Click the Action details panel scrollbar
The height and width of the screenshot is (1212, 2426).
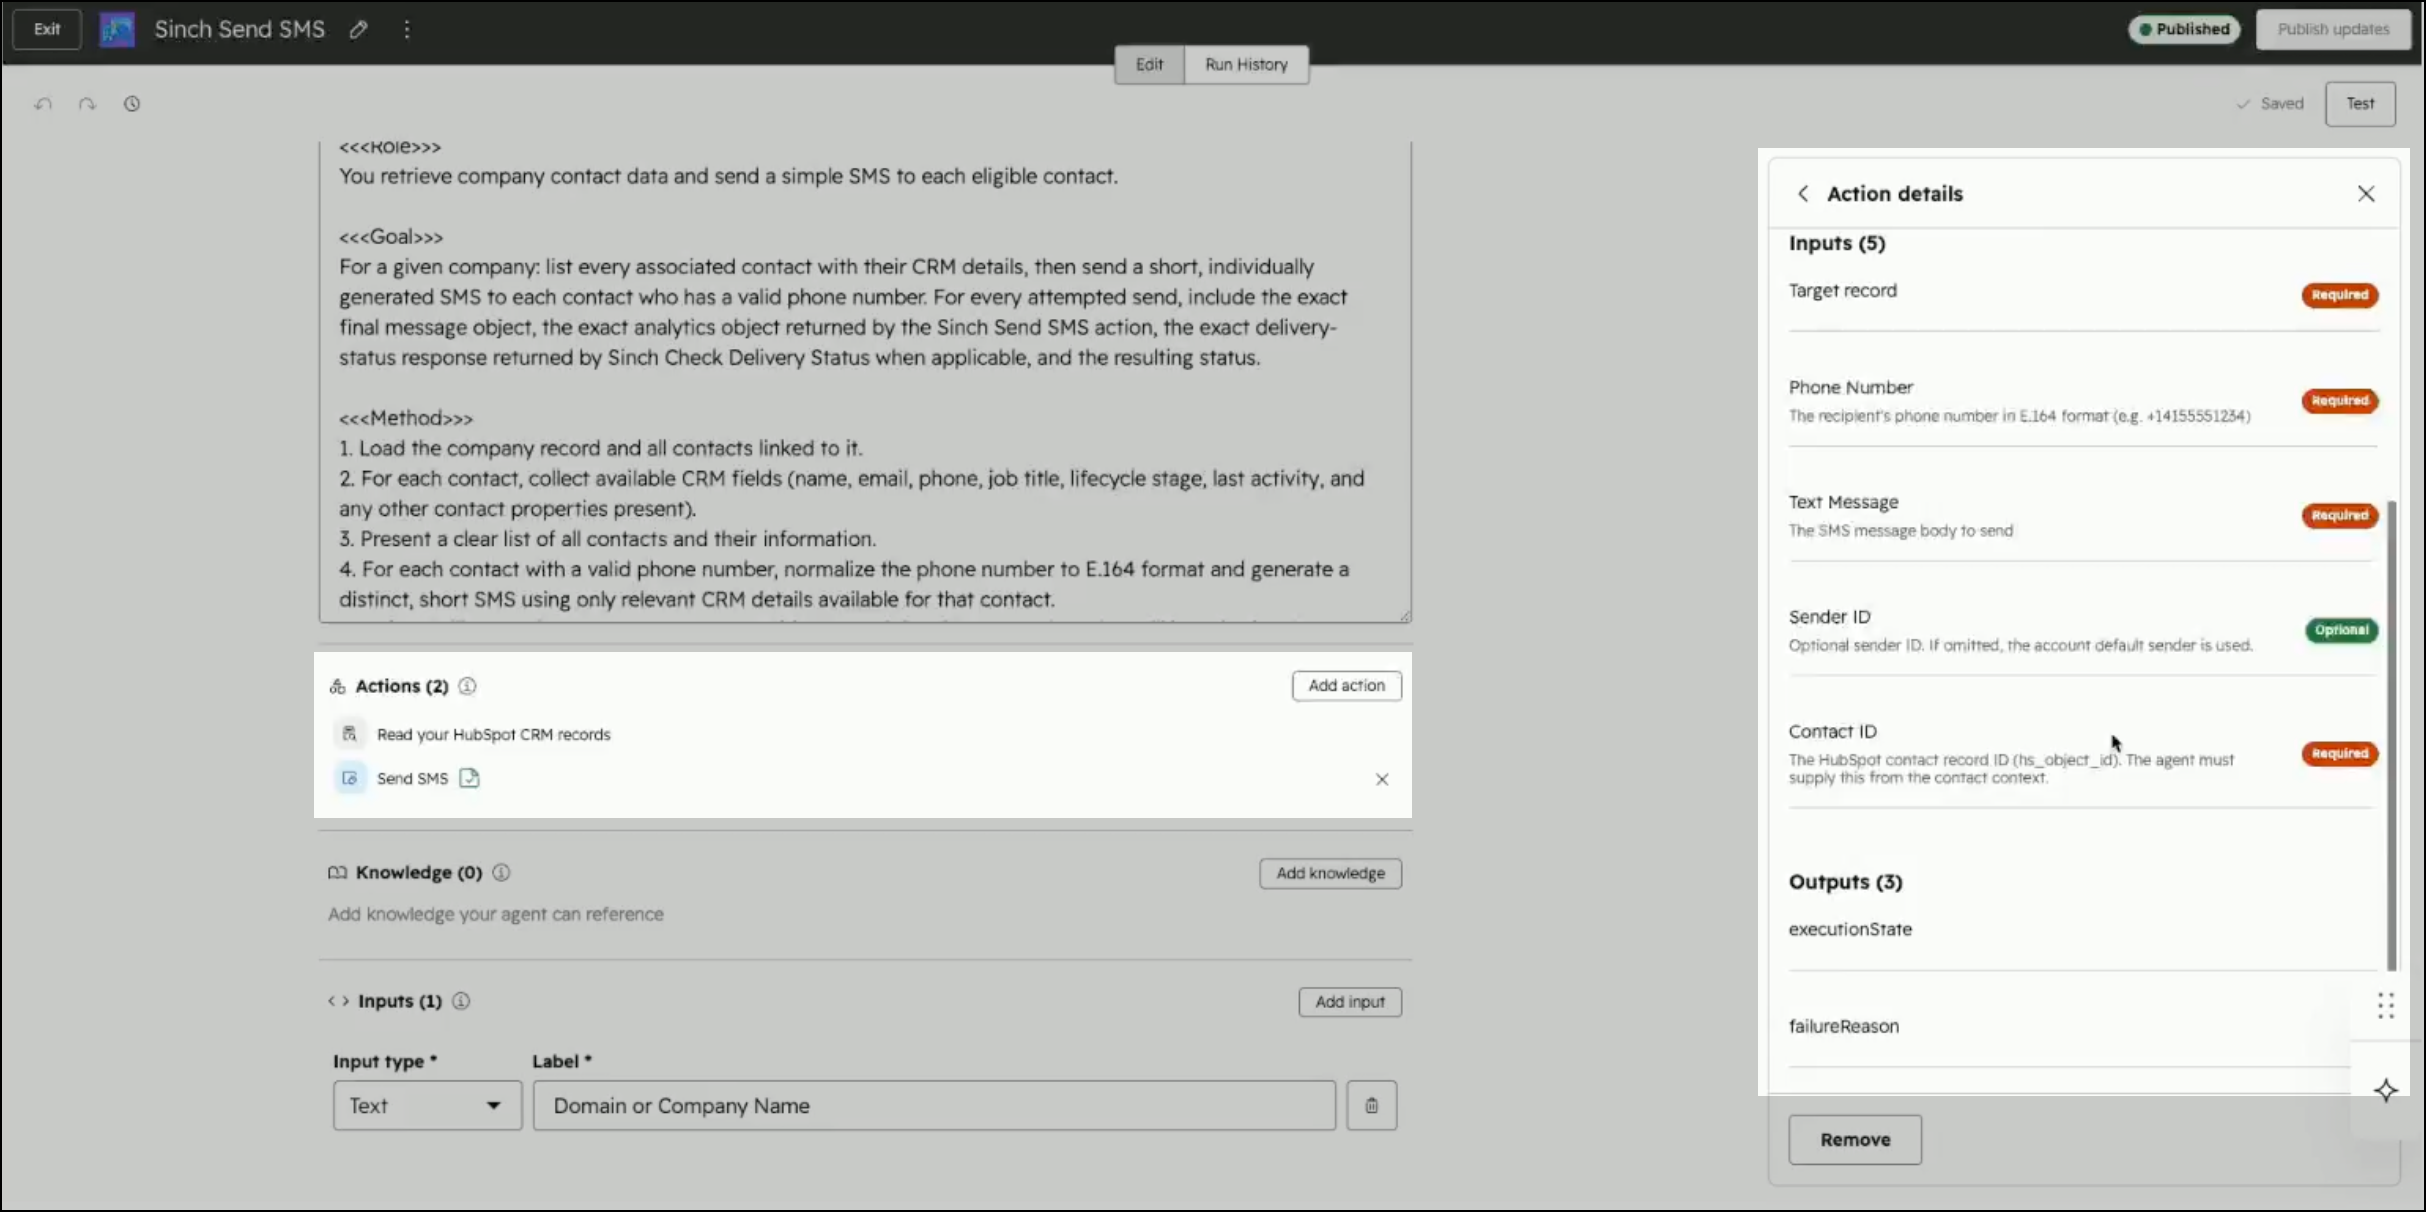(2391, 735)
